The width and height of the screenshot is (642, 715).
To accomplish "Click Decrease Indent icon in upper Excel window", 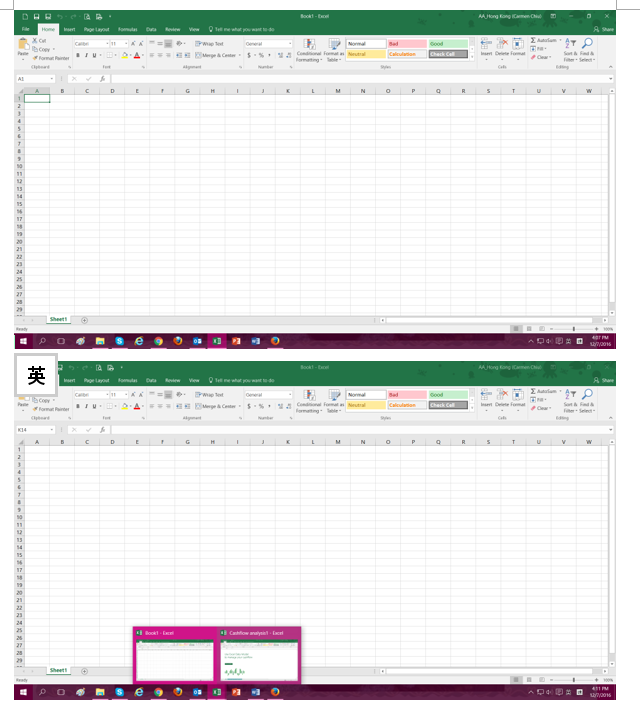I will 179,55.
